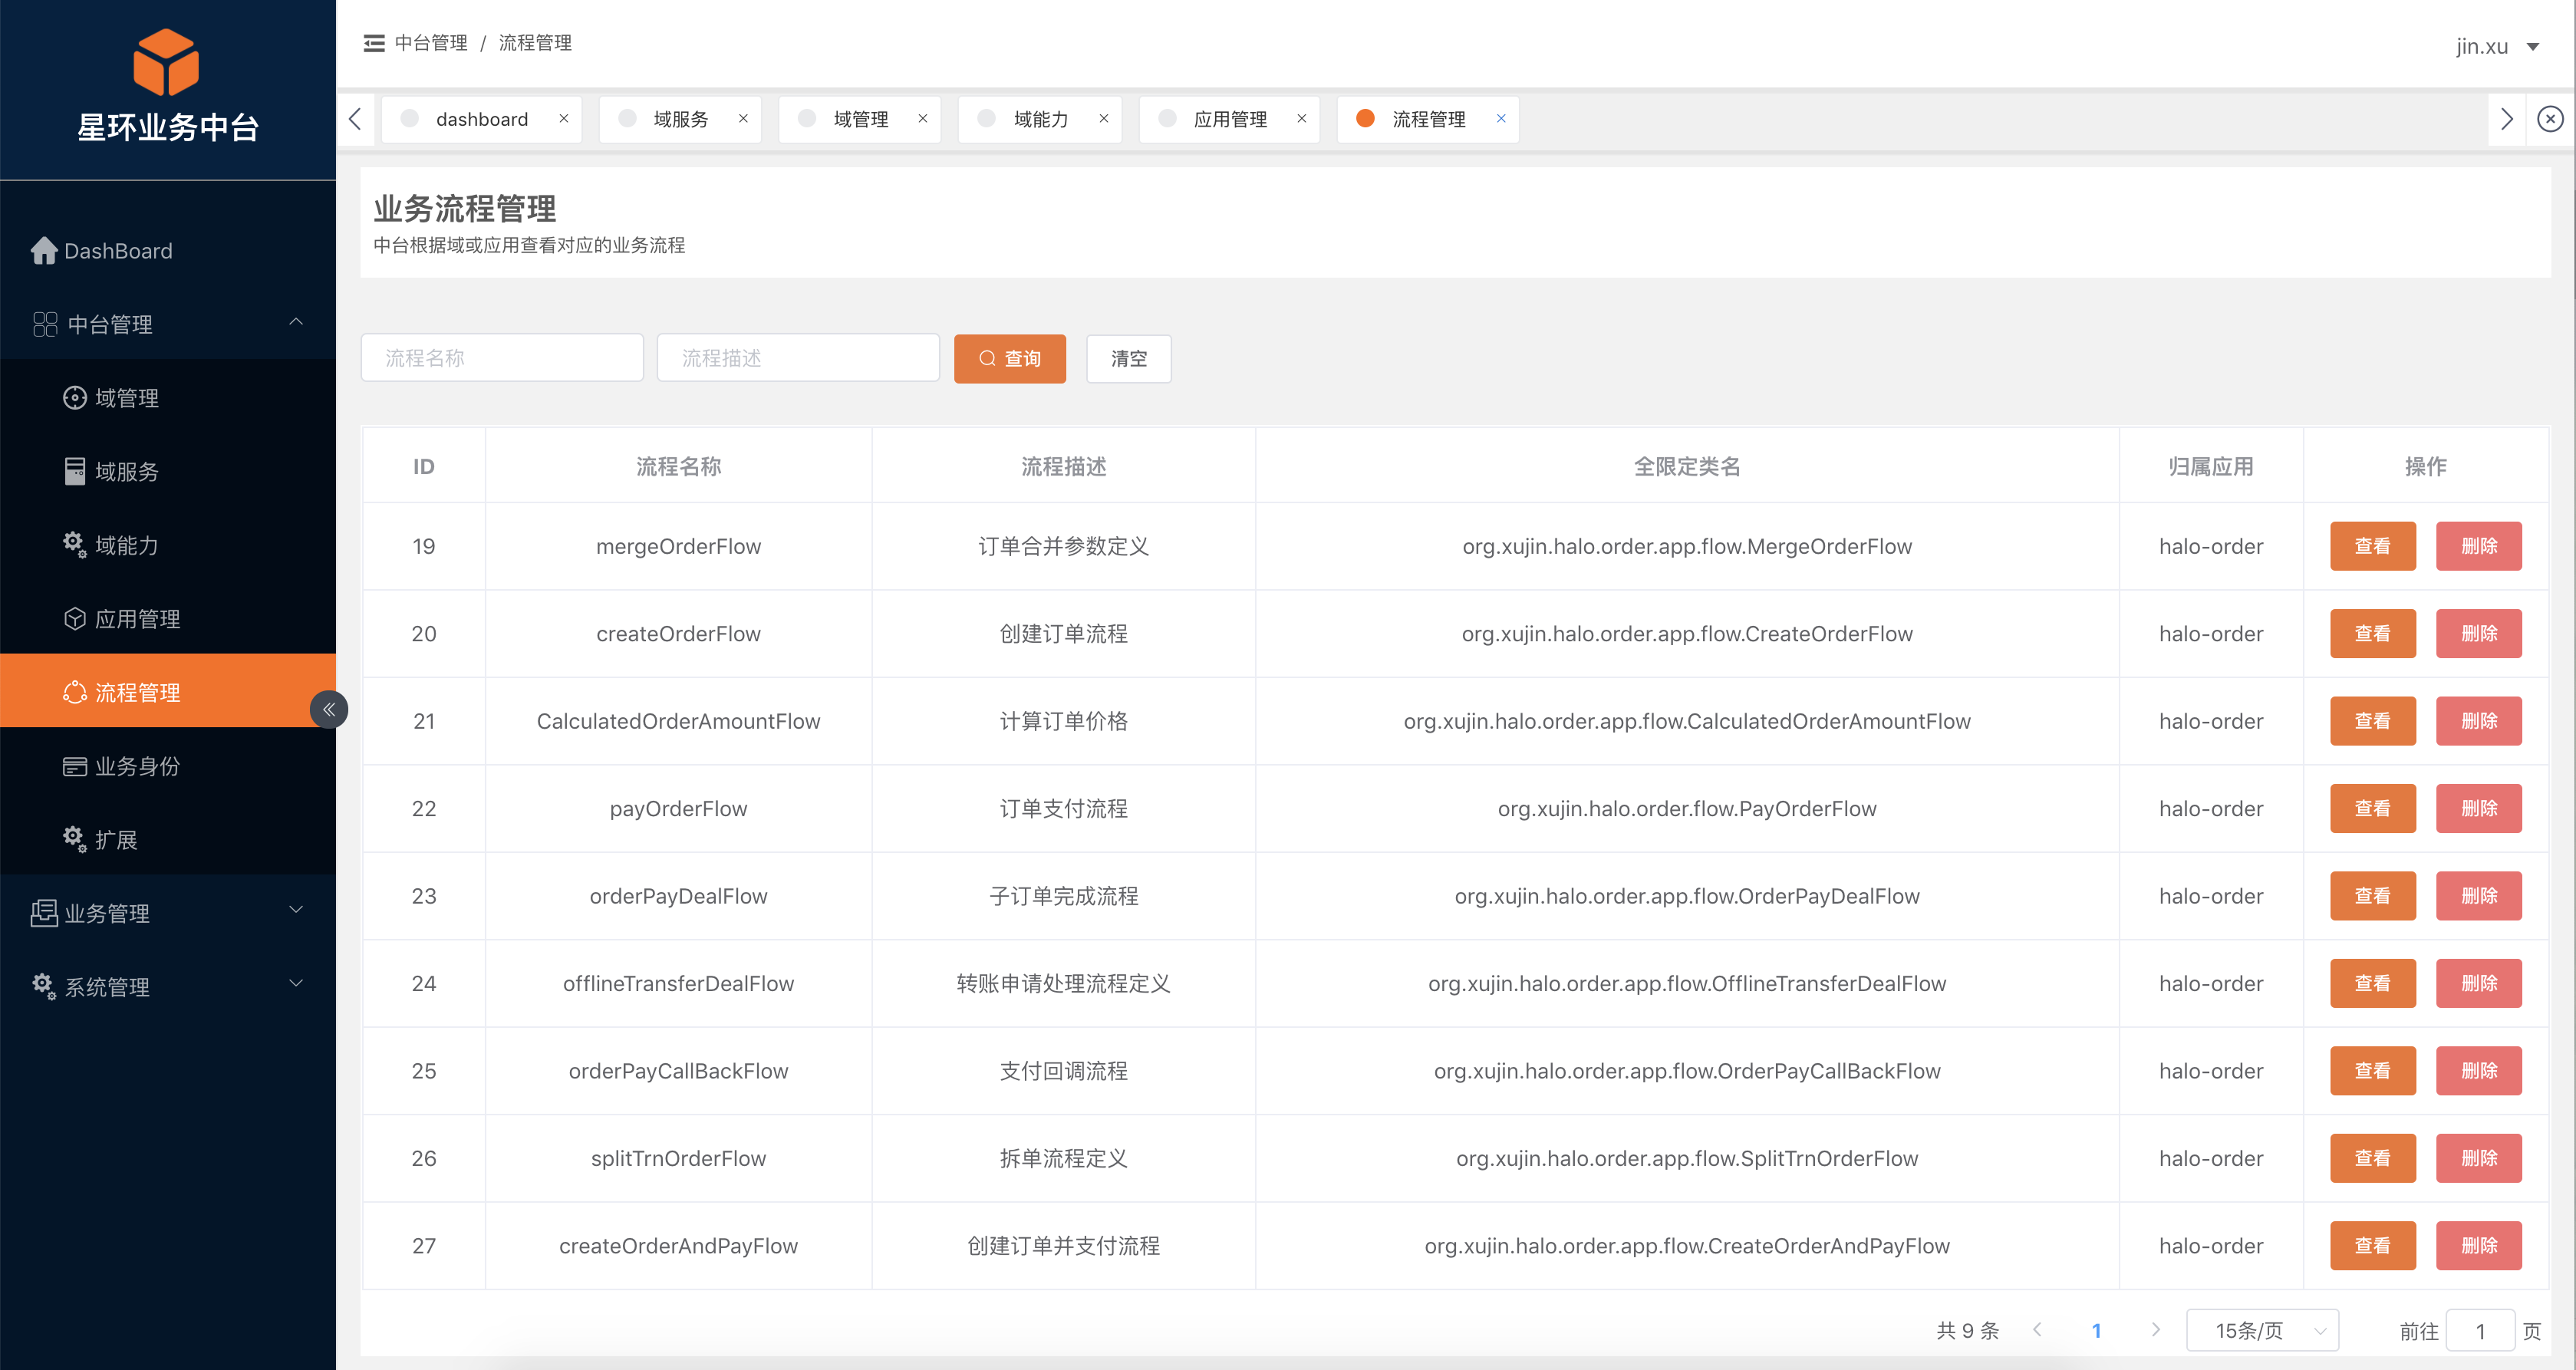The width and height of the screenshot is (2576, 1370).
Task: Focus the 流程描述 search field
Action: [798, 358]
